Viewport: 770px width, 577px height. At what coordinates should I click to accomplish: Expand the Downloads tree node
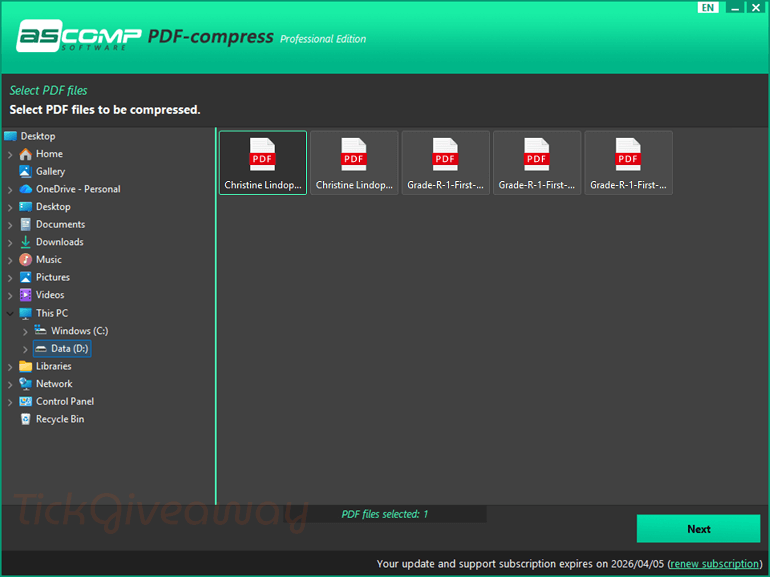[x=10, y=243]
